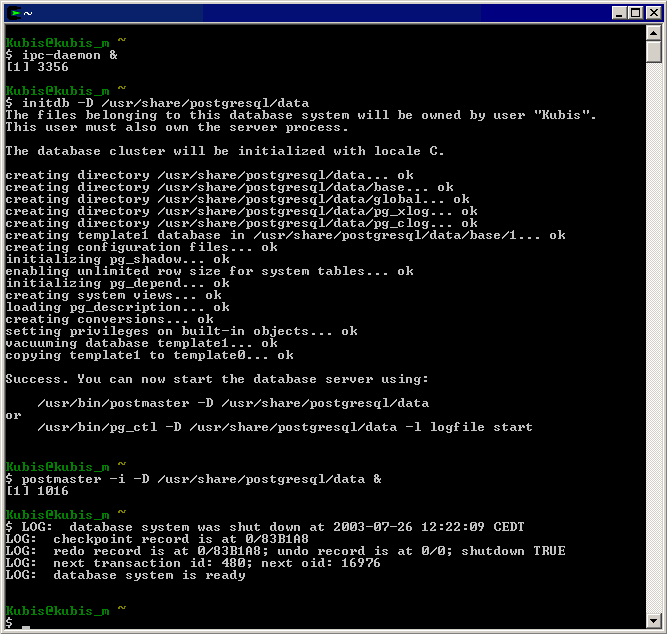Click the 'creating directory .../data/pg_clog... ok' line
Image resolution: width=667 pixels, height=634 pixels.
[242, 223]
